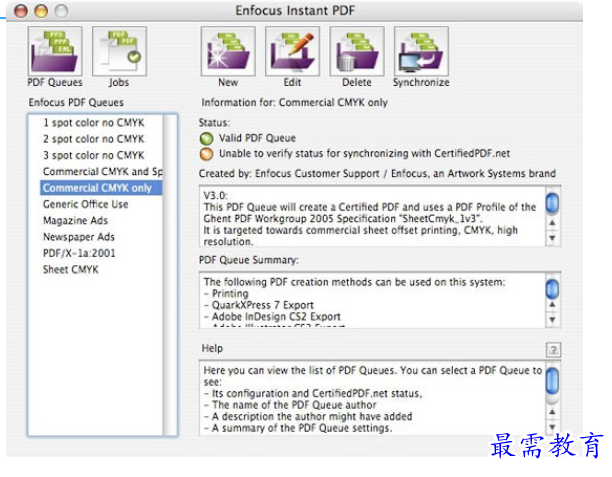Viewport: 612px width, 477px height.
Task: Click Help box scrollbar down arrow
Action: click(552, 427)
